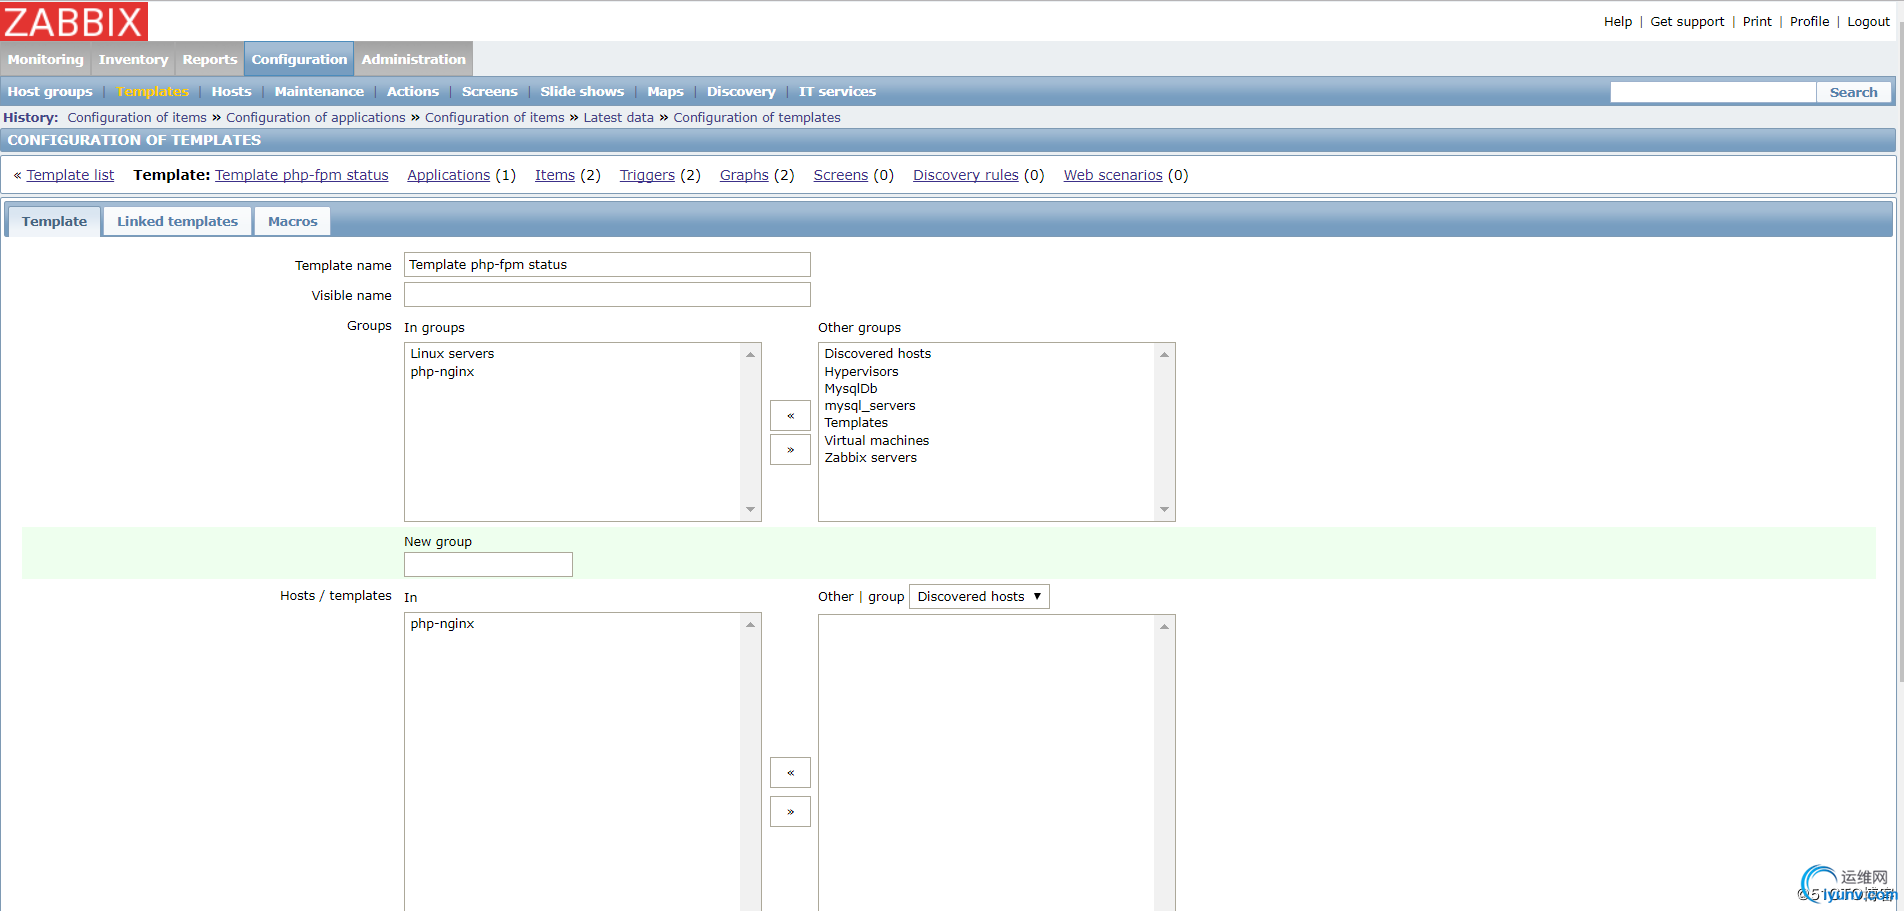This screenshot has height=911, width=1904.
Task: Return to Template list link
Action: tap(70, 175)
